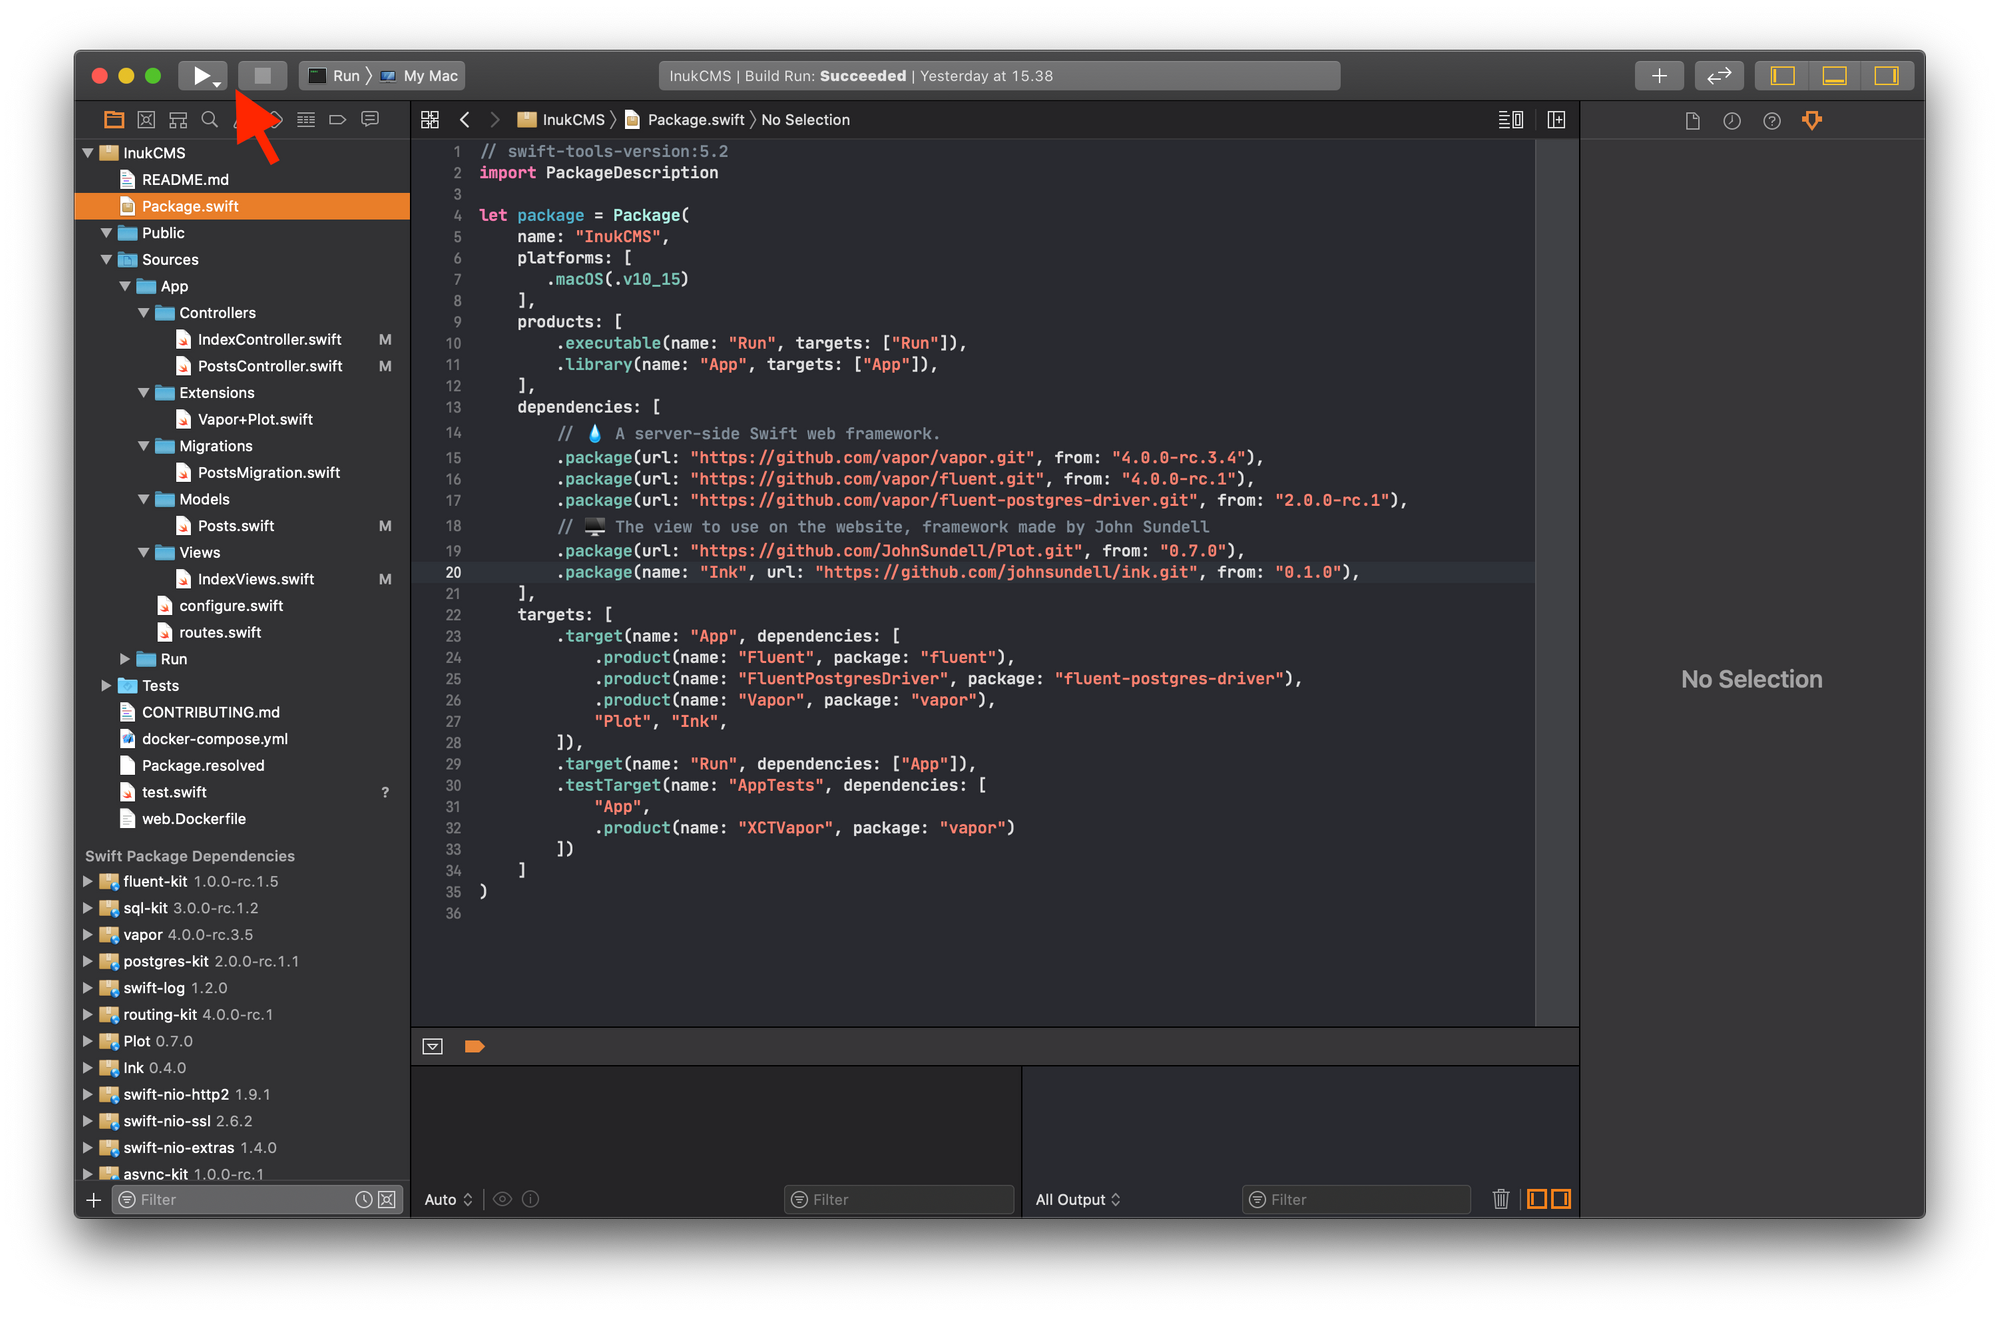The width and height of the screenshot is (2000, 1317).
Task: Go forward in editor history
Action: [x=494, y=120]
